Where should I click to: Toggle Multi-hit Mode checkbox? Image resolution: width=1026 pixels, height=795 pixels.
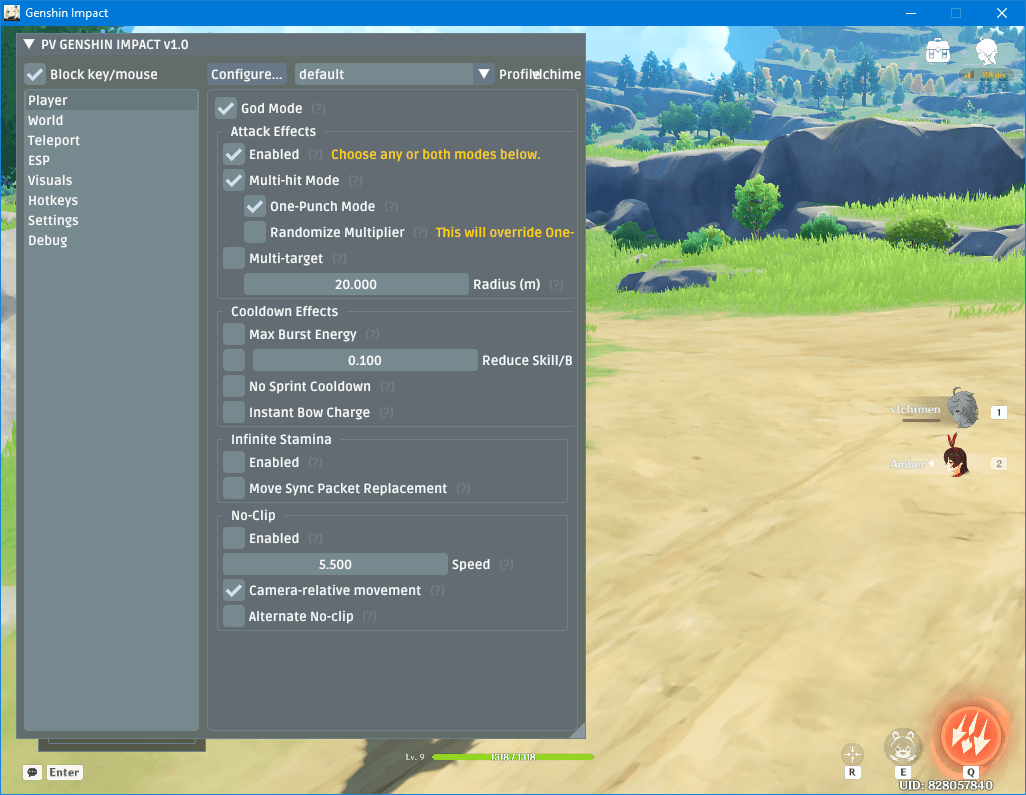(x=234, y=181)
